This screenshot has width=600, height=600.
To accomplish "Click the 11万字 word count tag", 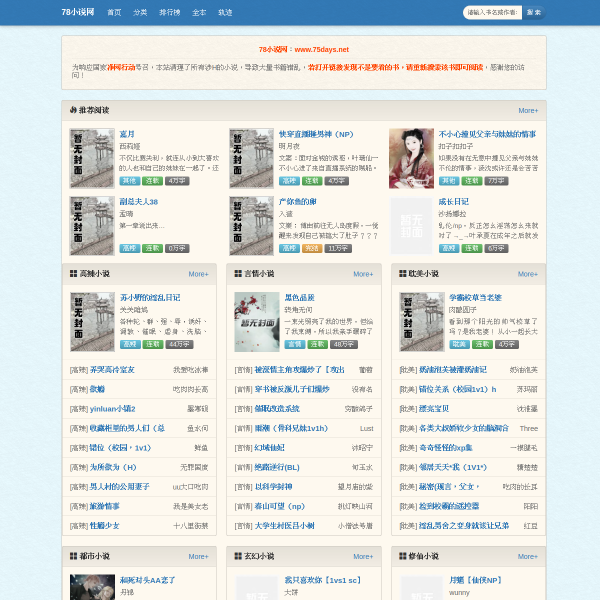I will (x=338, y=248).
